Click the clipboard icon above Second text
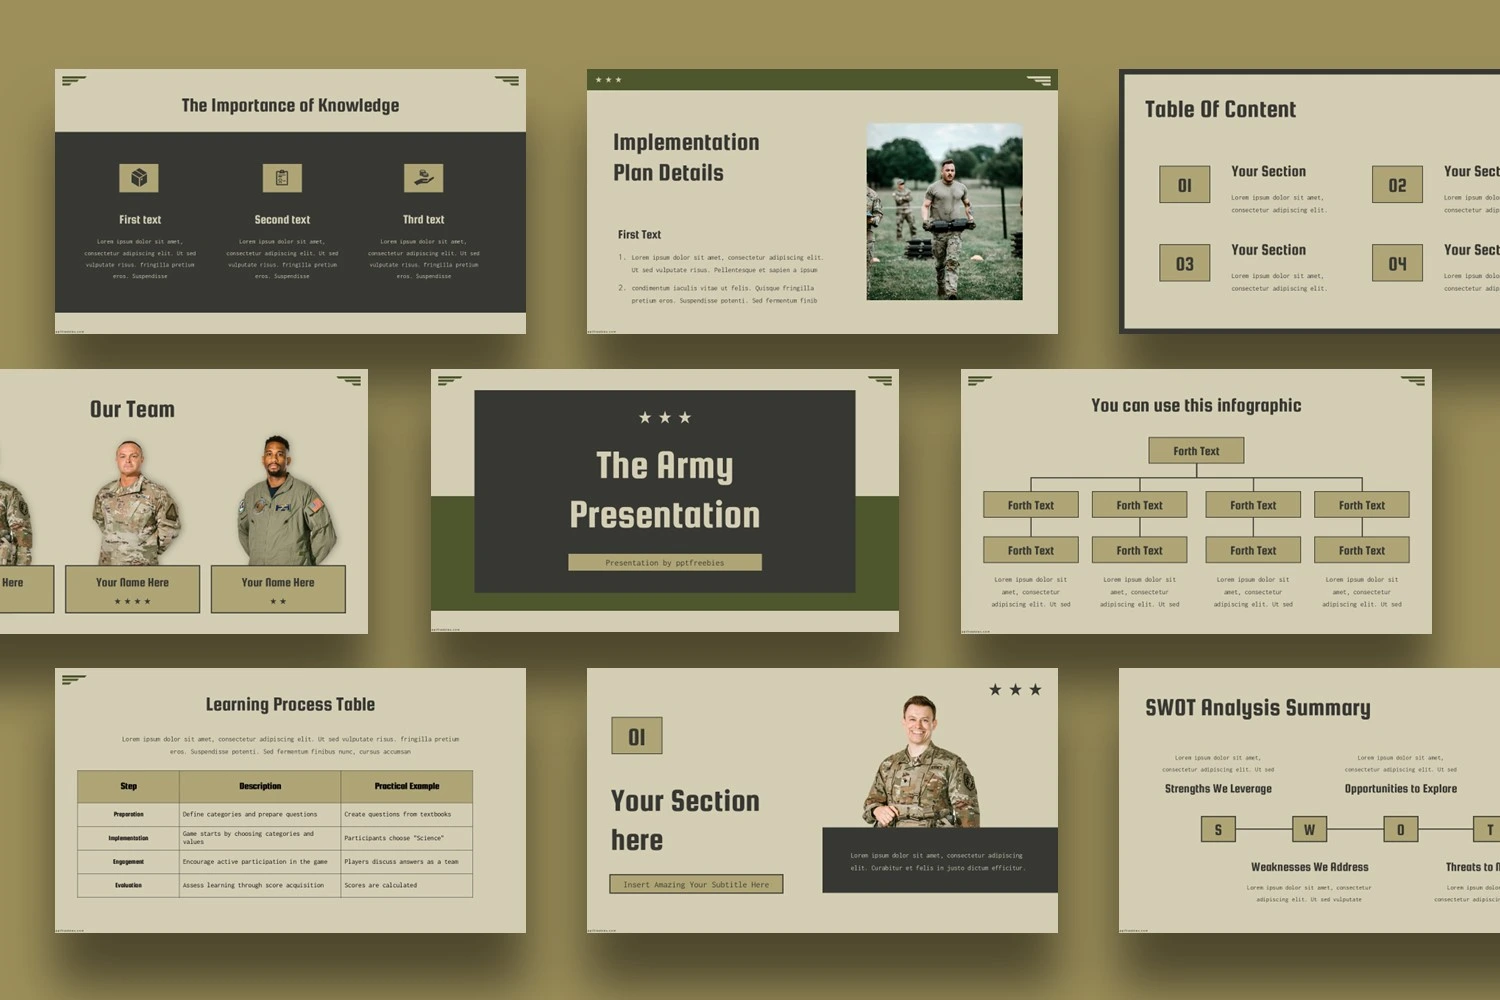Image resolution: width=1500 pixels, height=1000 pixels. click(282, 178)
